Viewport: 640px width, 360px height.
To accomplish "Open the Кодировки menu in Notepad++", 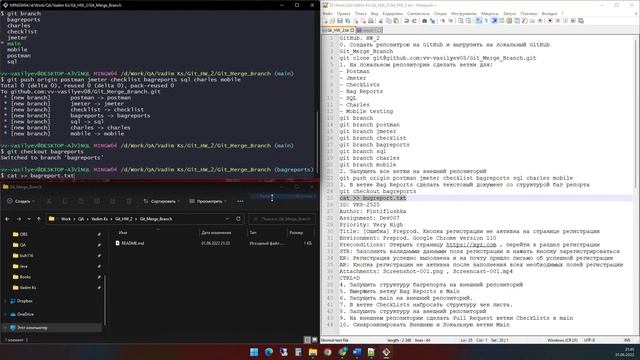I will (x=393, y=13).
